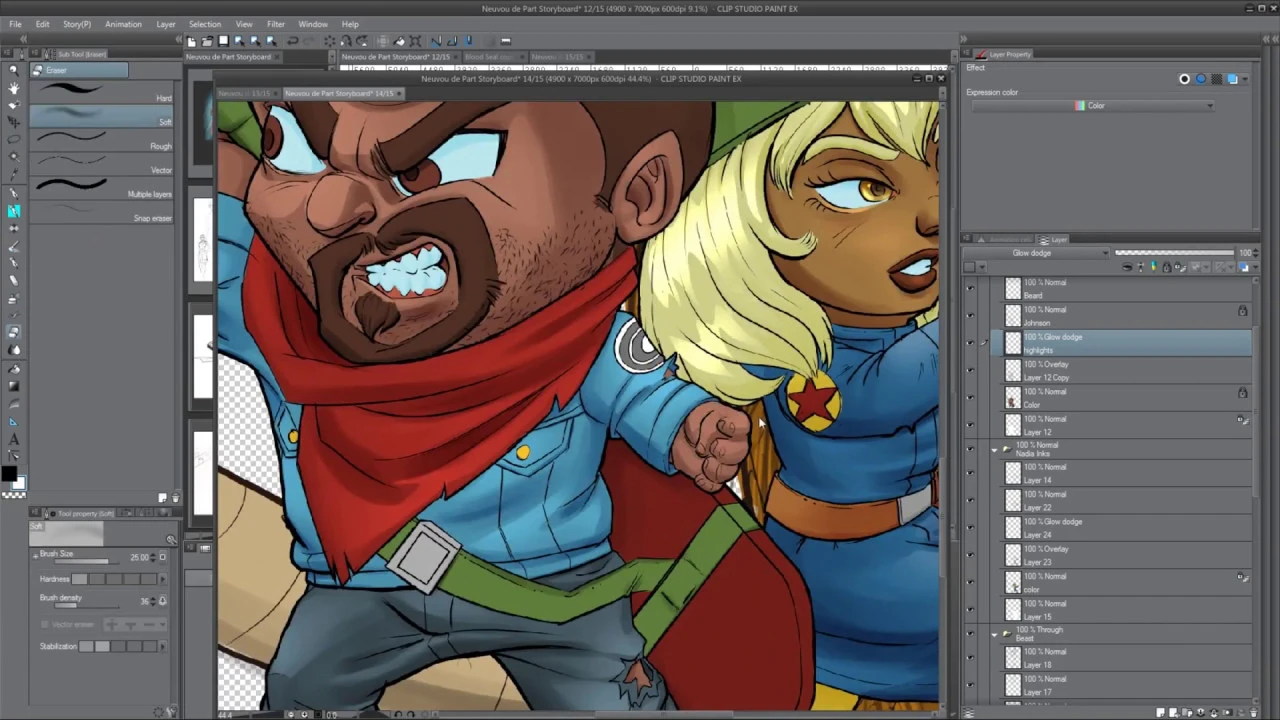Click the Rotate right icon in command bar
1280x720 pixels.
tap(345, 41)
